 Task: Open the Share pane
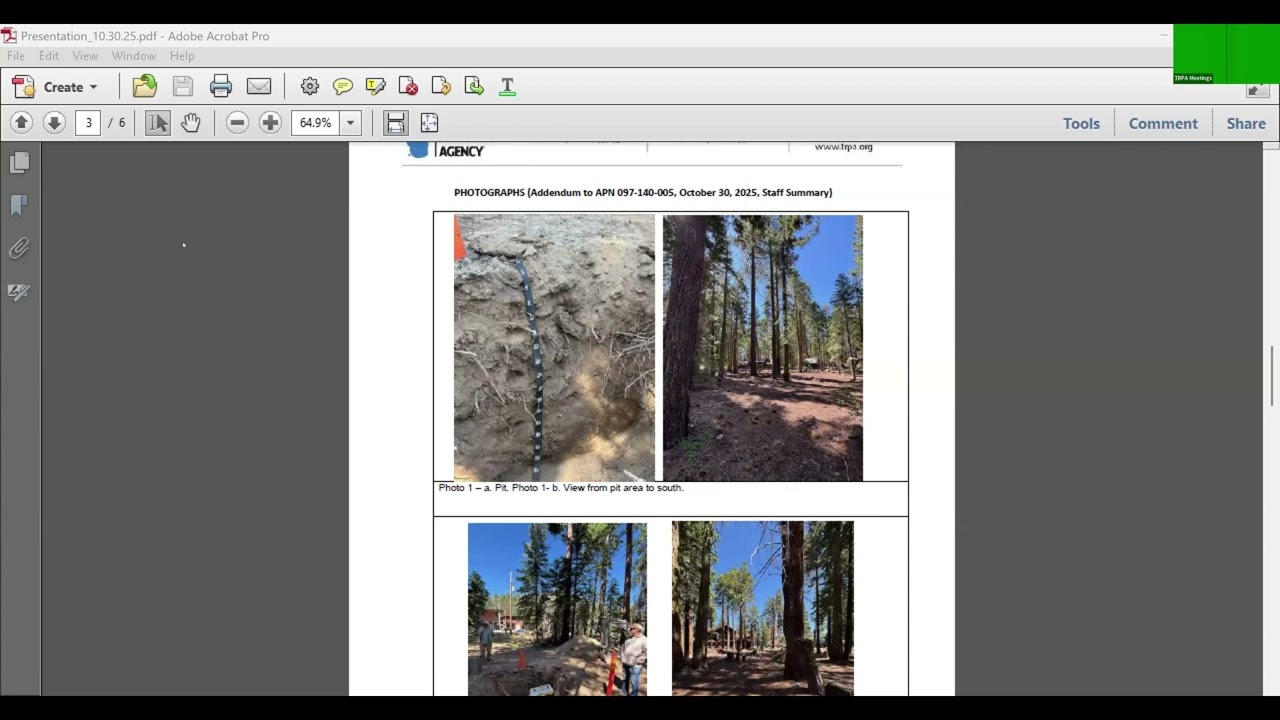[1246, 123]
